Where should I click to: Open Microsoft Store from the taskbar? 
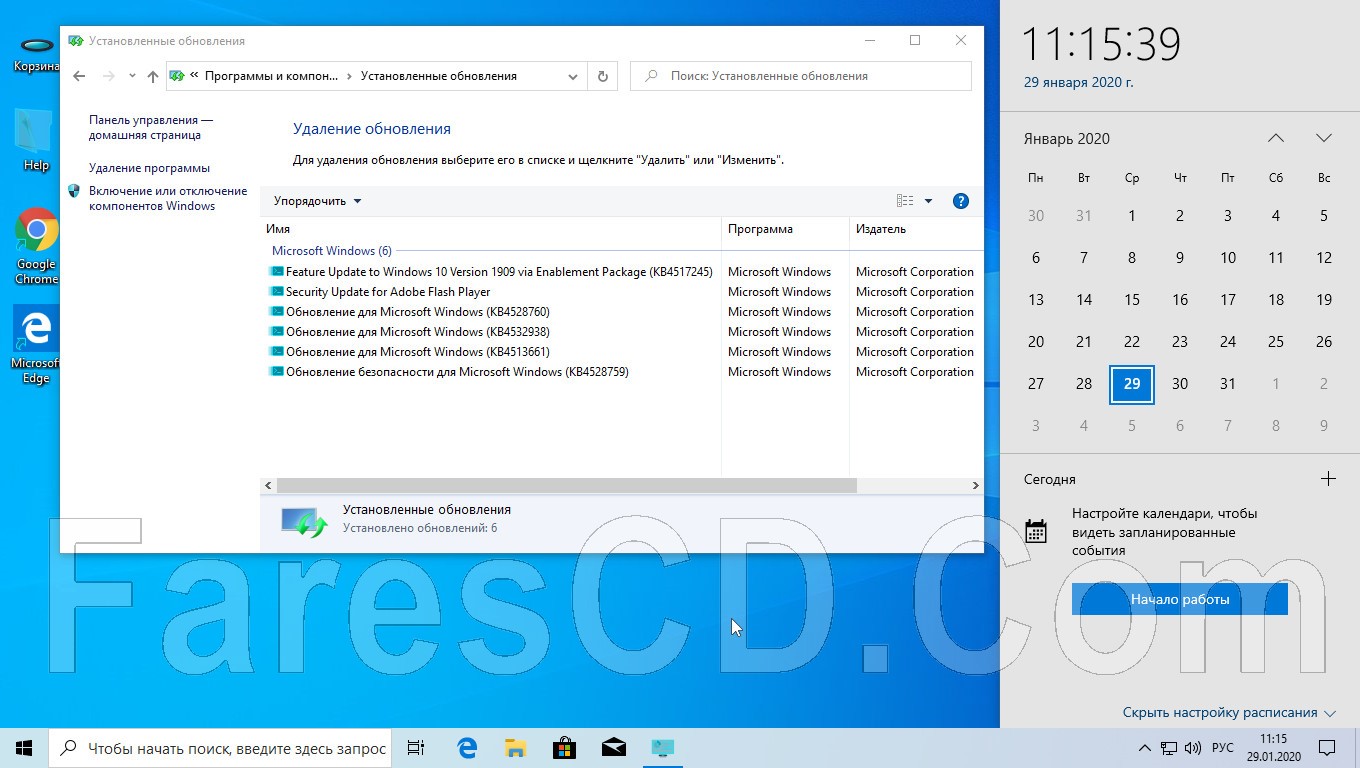click(565, 748)
